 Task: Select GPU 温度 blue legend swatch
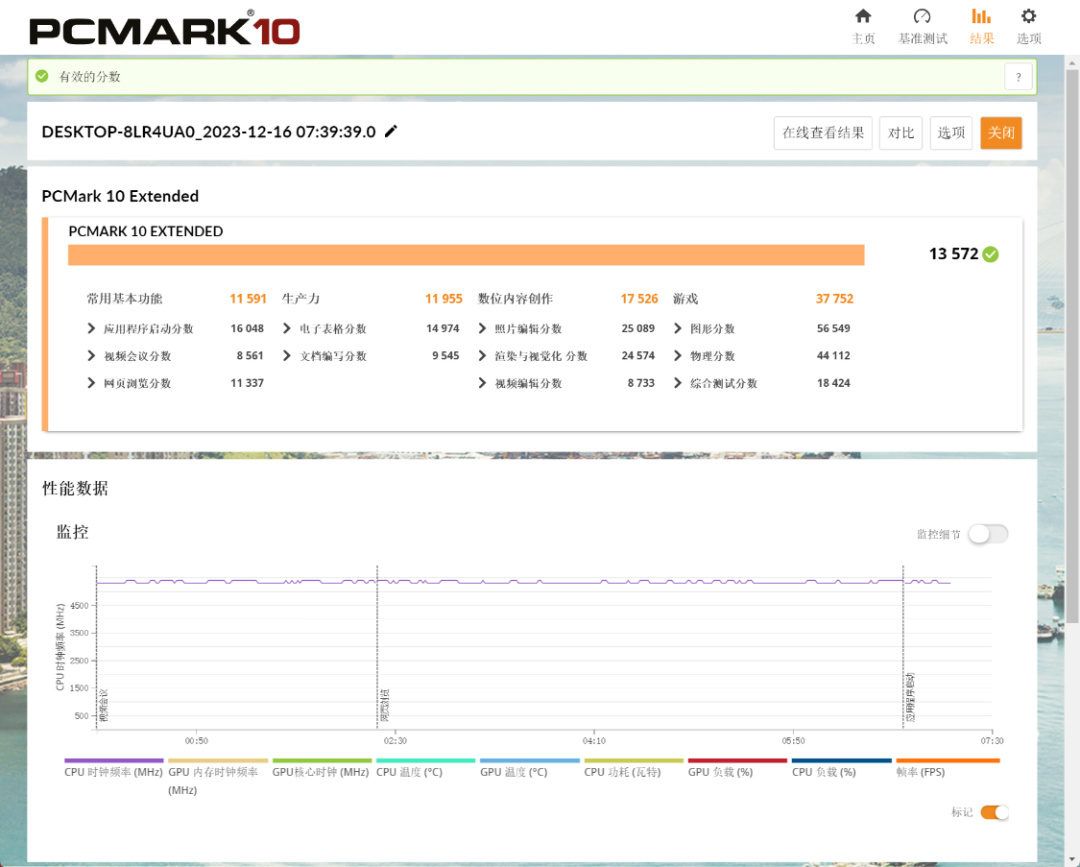530,760
